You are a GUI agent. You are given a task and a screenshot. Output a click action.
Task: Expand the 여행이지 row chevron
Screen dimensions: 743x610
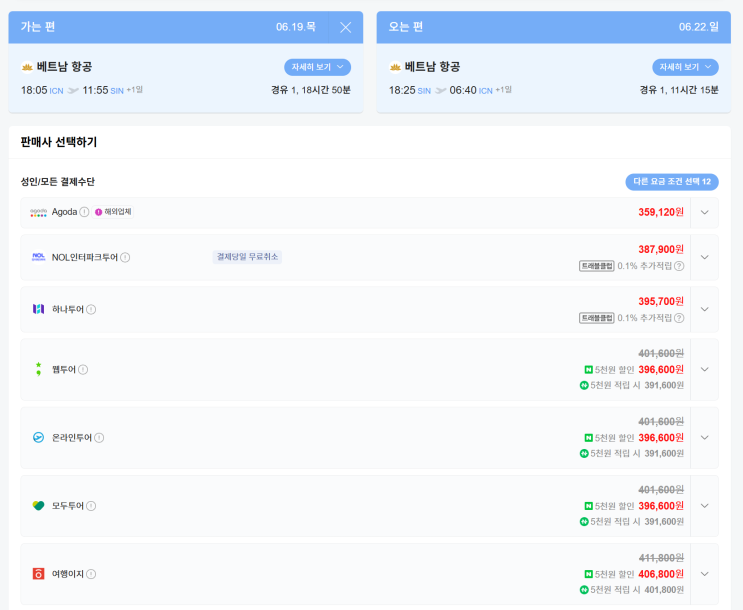705,574
